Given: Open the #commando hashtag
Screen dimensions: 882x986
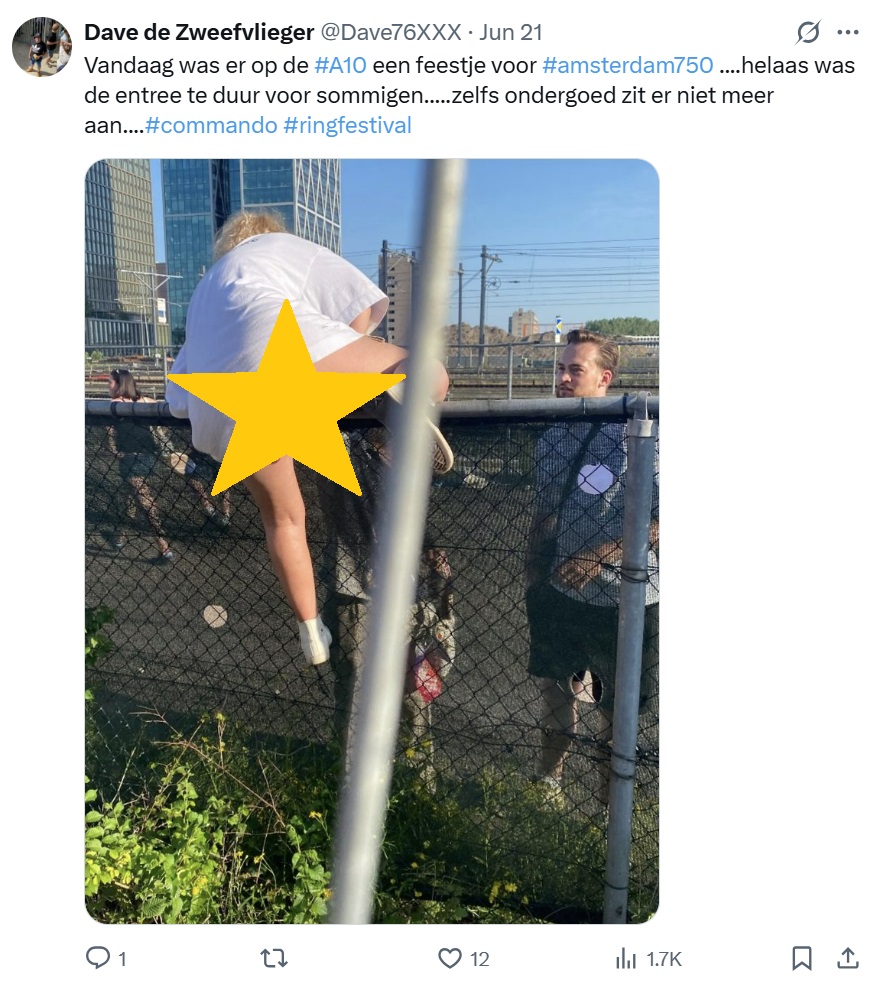Looking at the screenshot, I should [211, 125].
